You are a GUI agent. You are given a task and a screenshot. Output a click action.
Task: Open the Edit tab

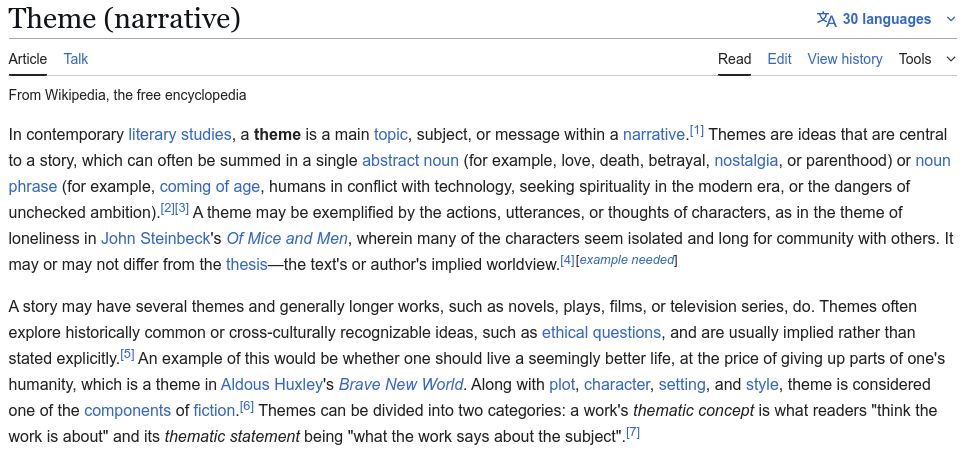click(x=779, y=59)
